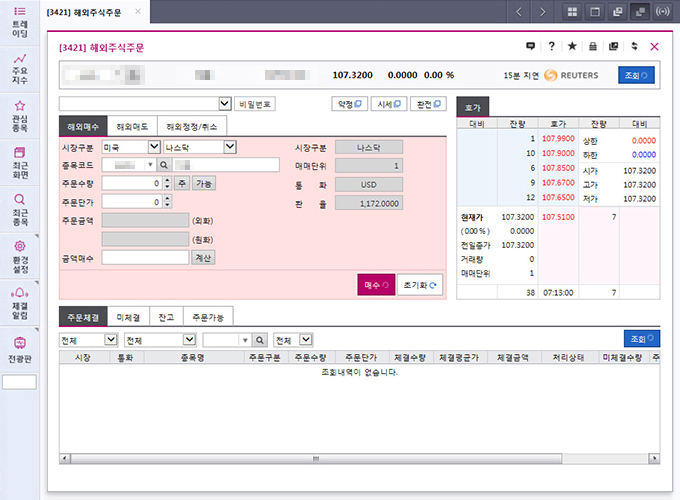Screen dimensions: 680x500
Task: Click the 계산 calculate button
Action: pos(203,257)
